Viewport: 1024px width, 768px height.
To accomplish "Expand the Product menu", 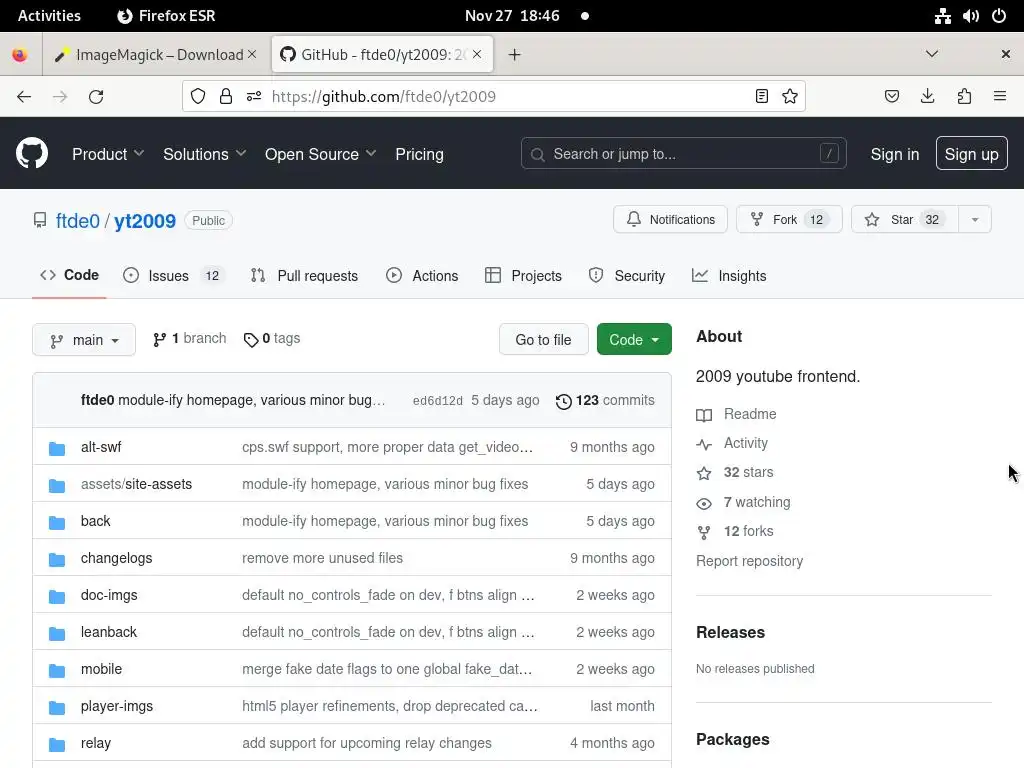I will point(108,154).
